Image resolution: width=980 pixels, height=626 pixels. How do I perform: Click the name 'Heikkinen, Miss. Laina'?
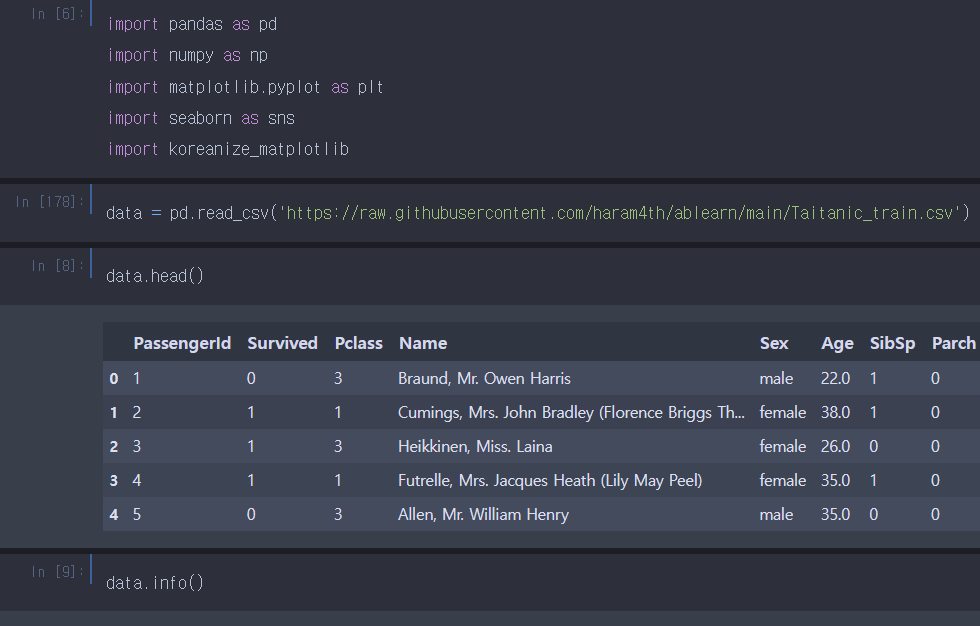(x=475, y=446)
